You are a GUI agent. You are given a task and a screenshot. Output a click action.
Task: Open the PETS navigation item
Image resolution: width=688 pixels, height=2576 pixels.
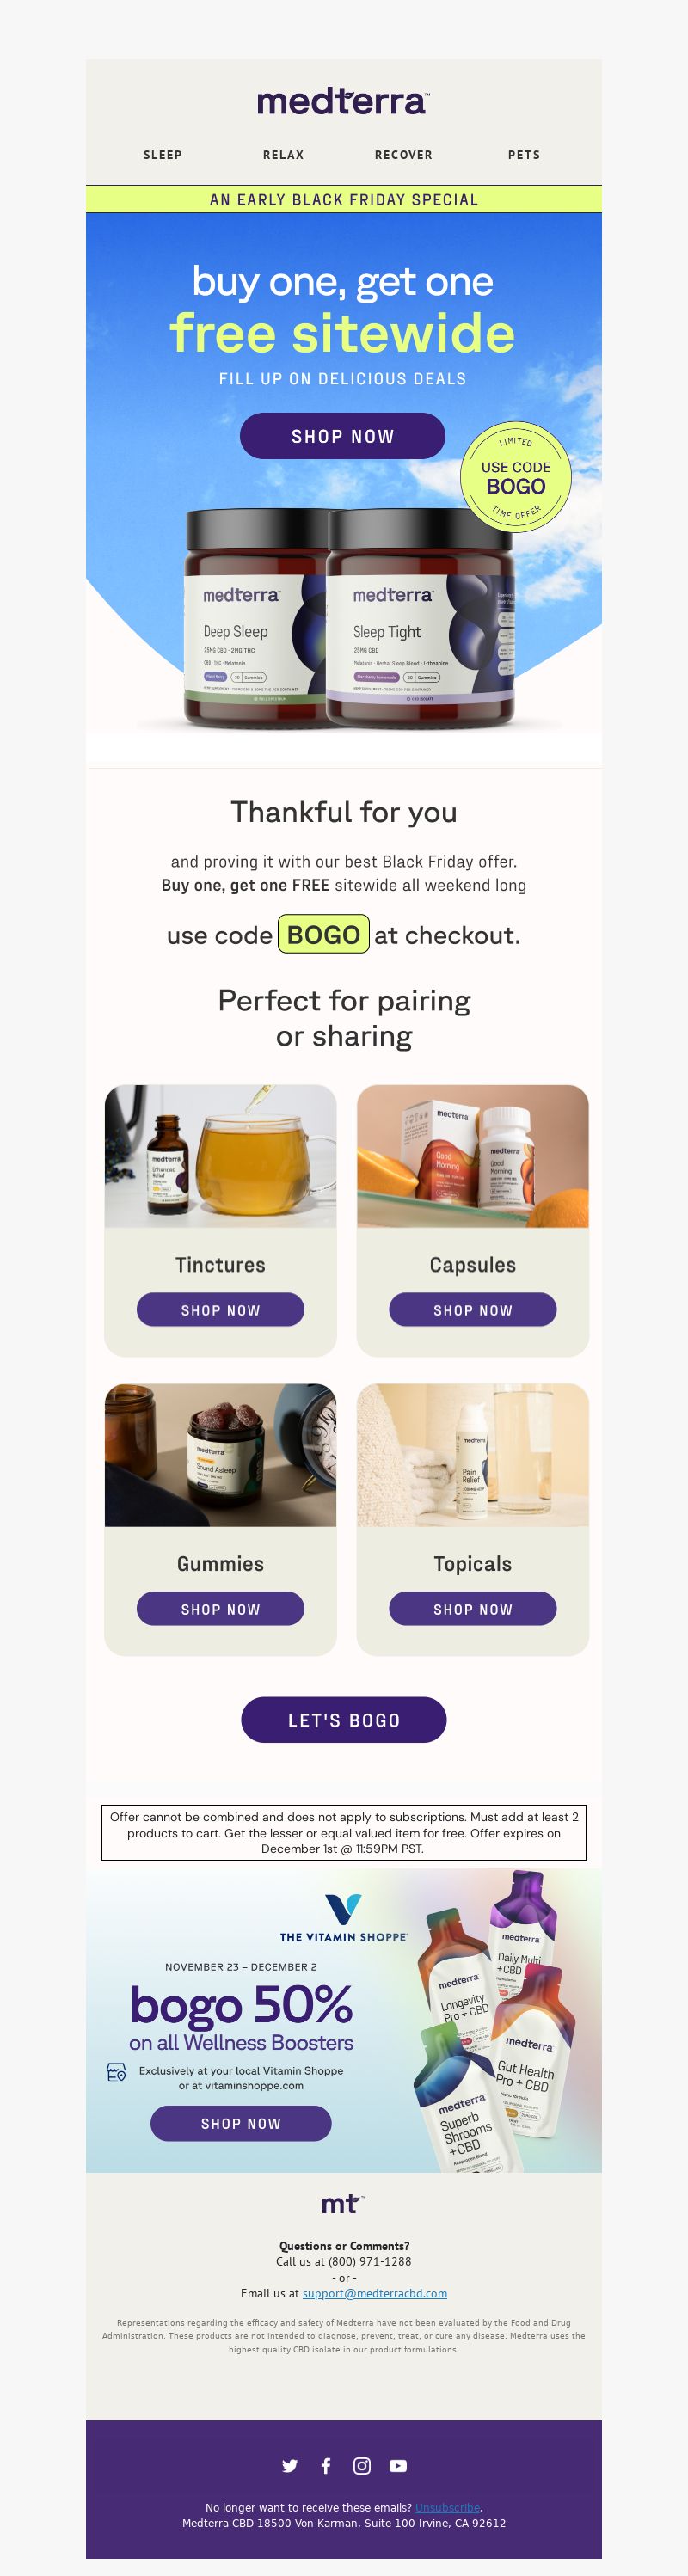(524, 155)
